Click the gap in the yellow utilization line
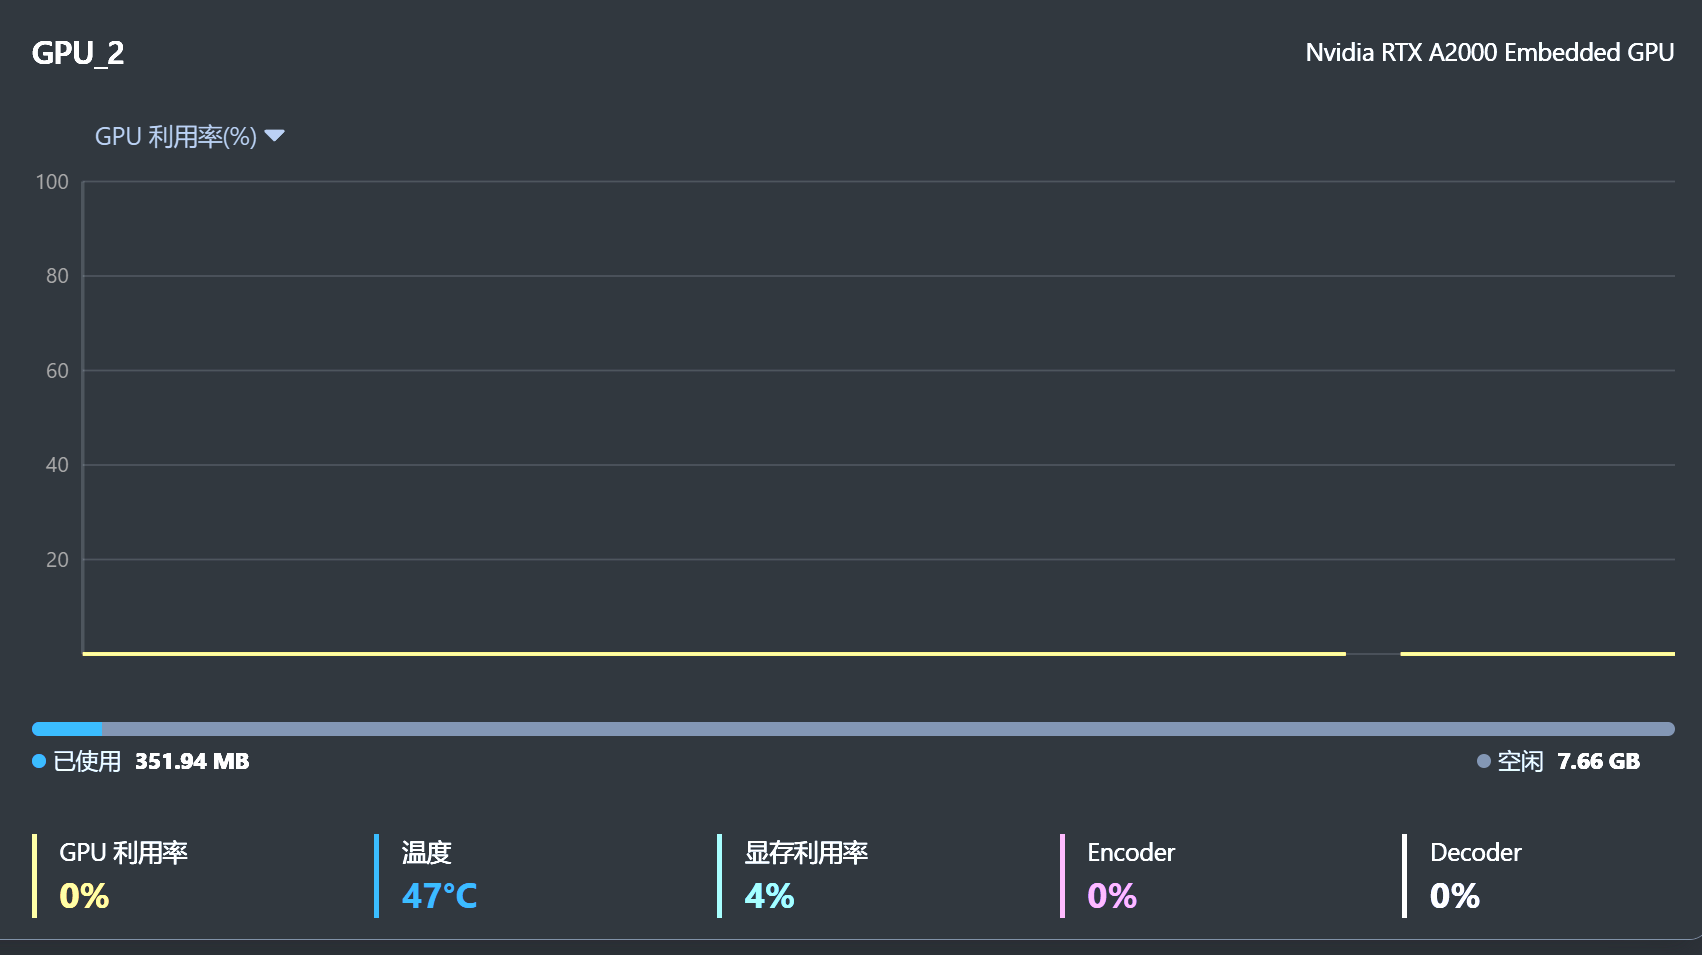The width and height of the screenshot is (1702, 955). [1373, 654]
